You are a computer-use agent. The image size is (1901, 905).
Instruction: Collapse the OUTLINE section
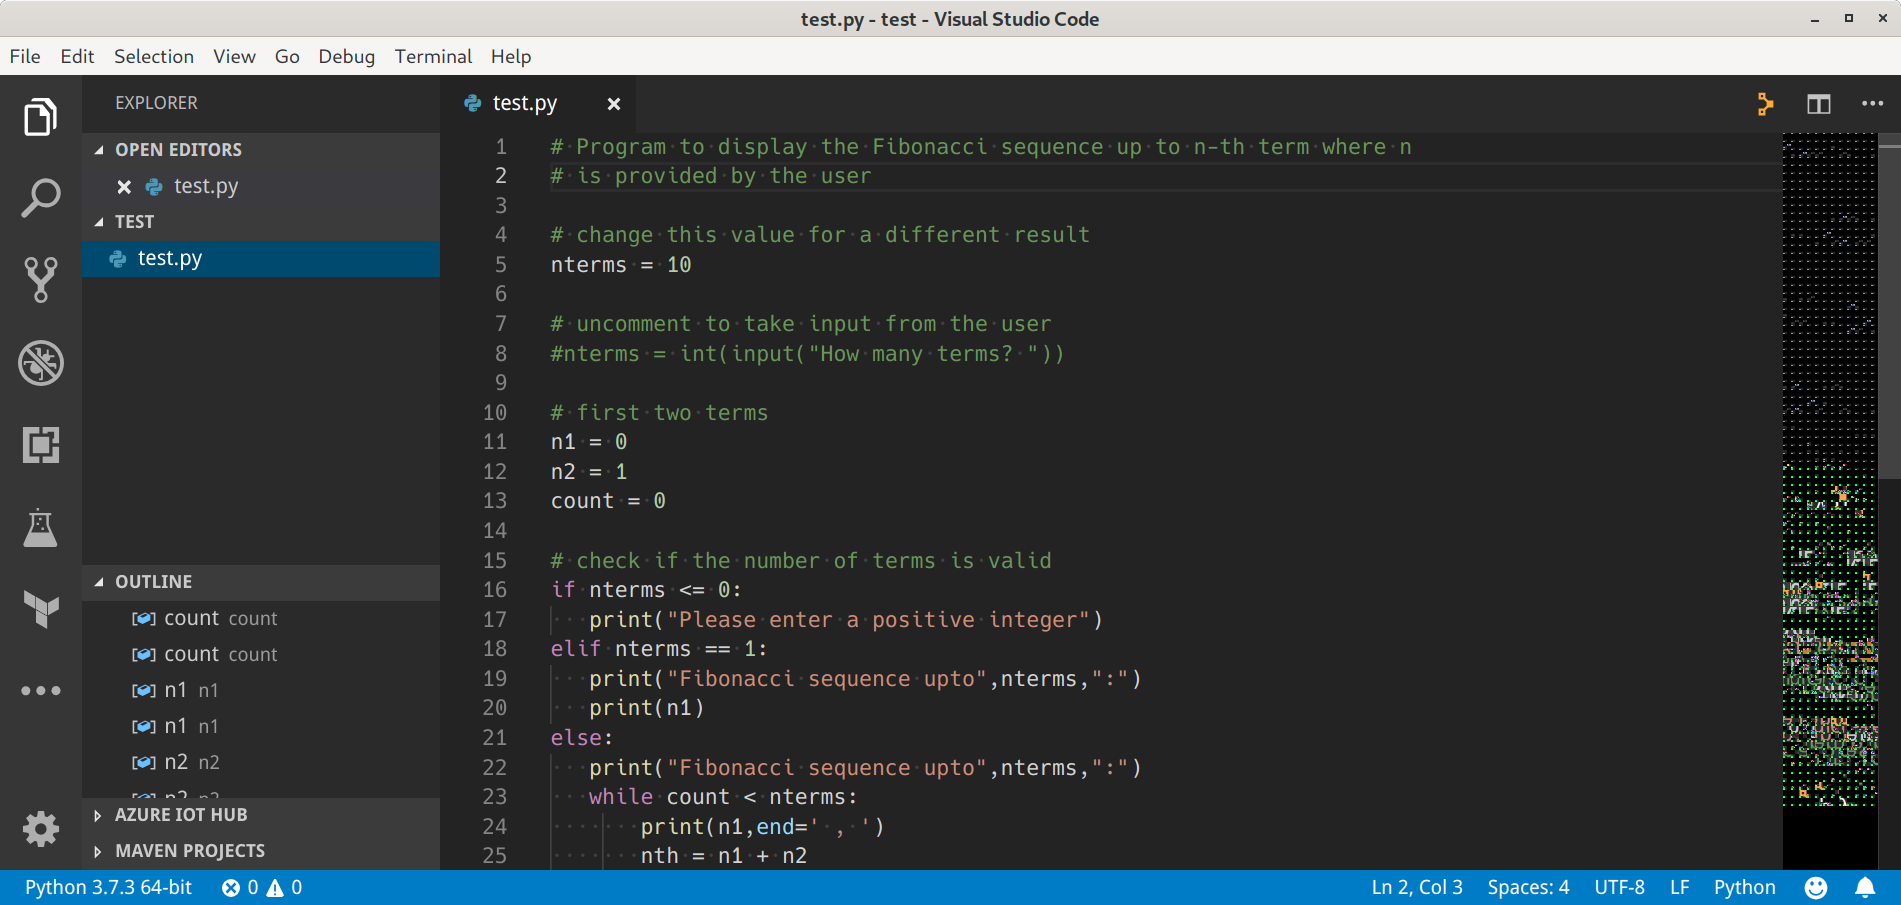153,581
